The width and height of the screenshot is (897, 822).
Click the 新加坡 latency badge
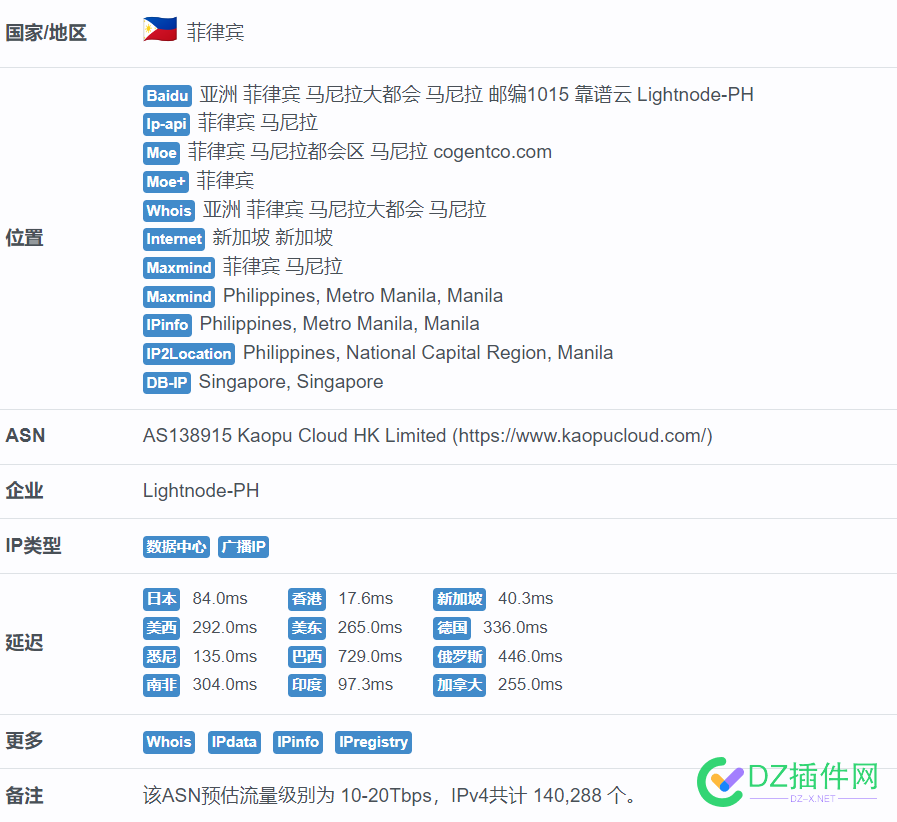pos(459,599)
